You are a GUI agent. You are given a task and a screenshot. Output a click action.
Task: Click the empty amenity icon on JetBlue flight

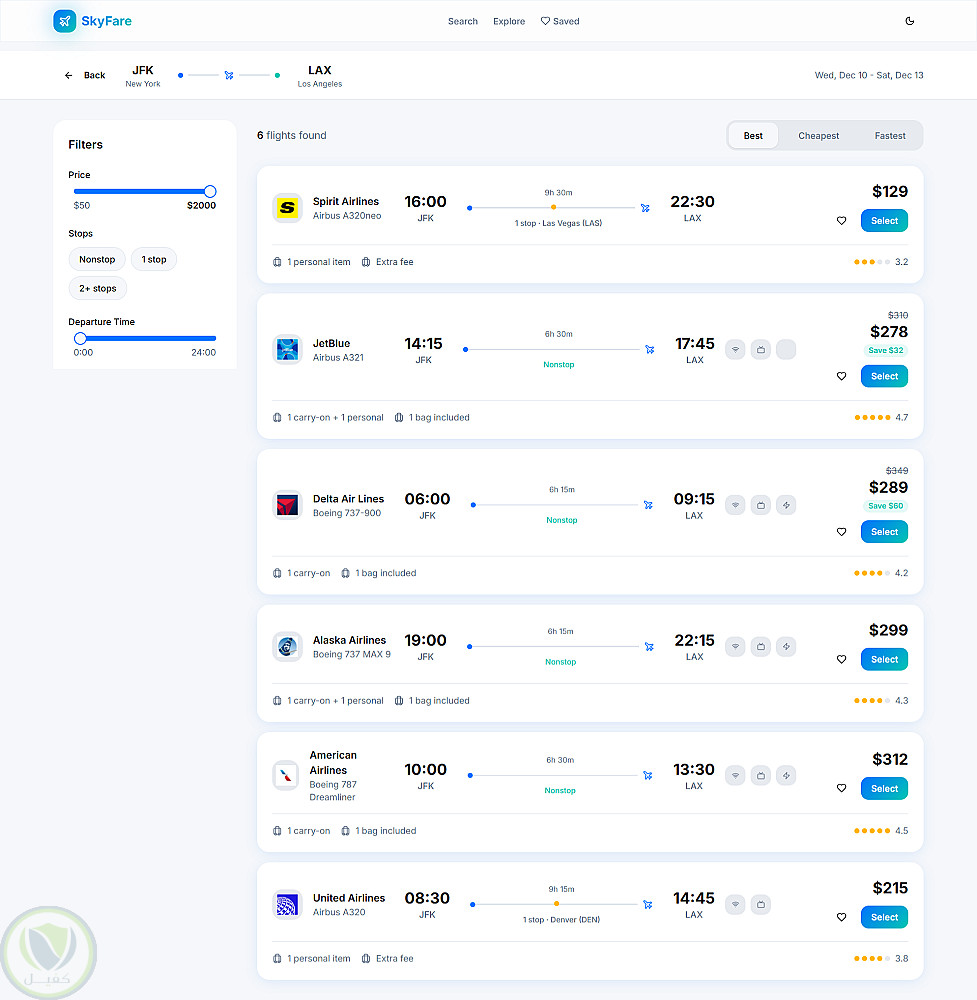786,349
